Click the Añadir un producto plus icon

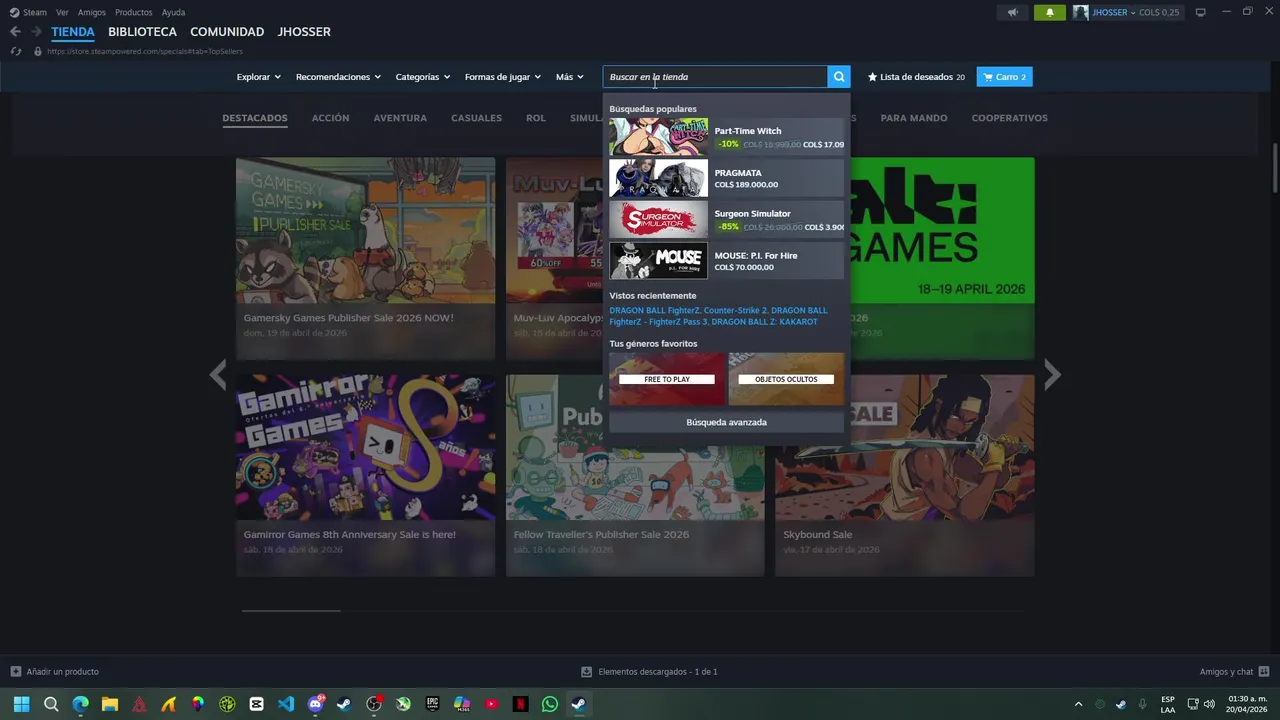pyautogui.click(x=15, y=672)
